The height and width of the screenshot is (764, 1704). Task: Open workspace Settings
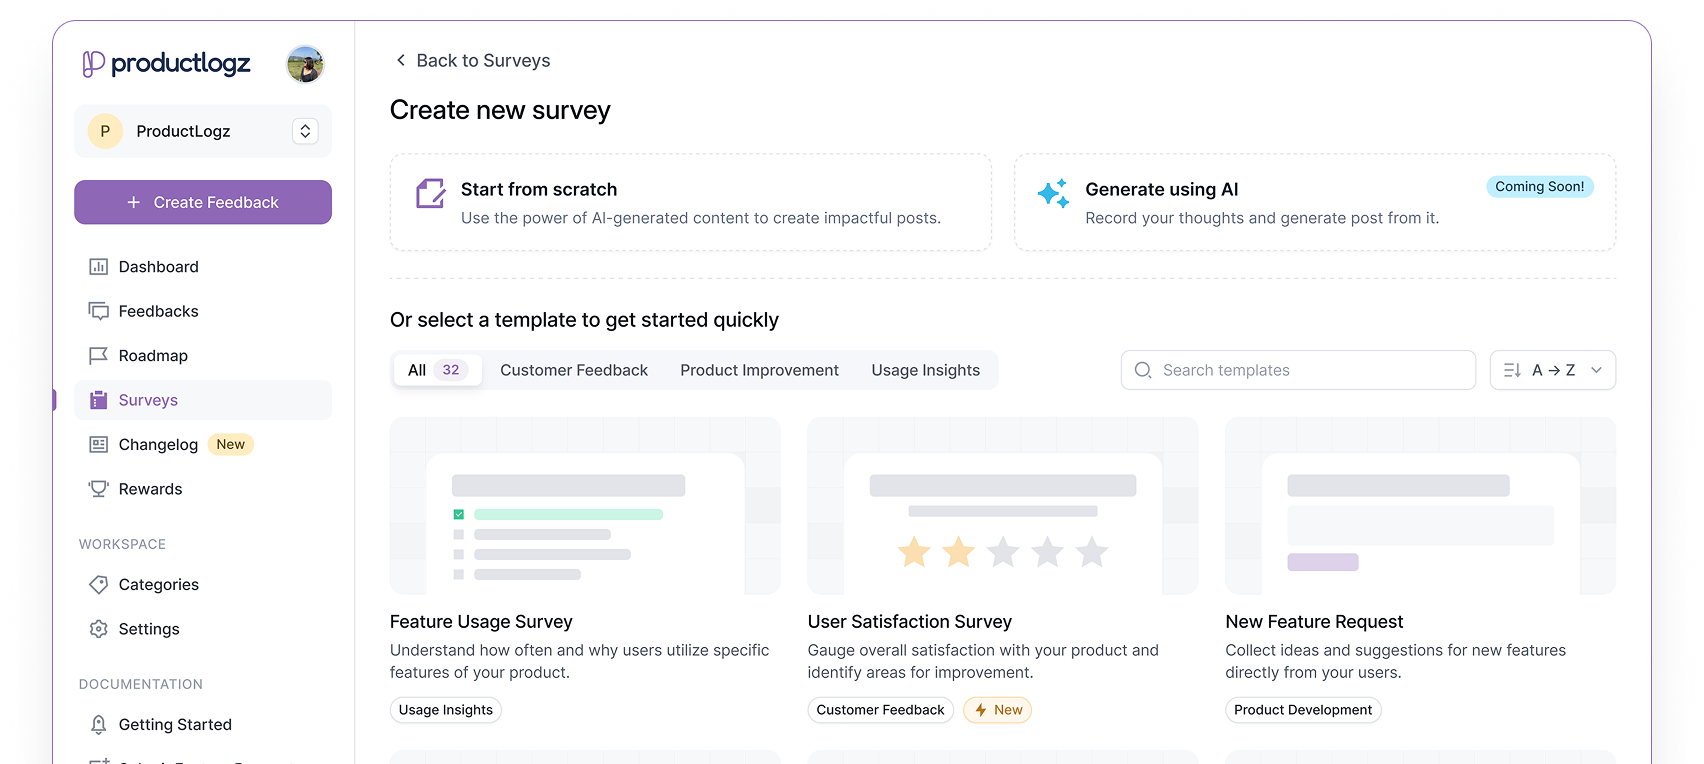click(203, 629)
